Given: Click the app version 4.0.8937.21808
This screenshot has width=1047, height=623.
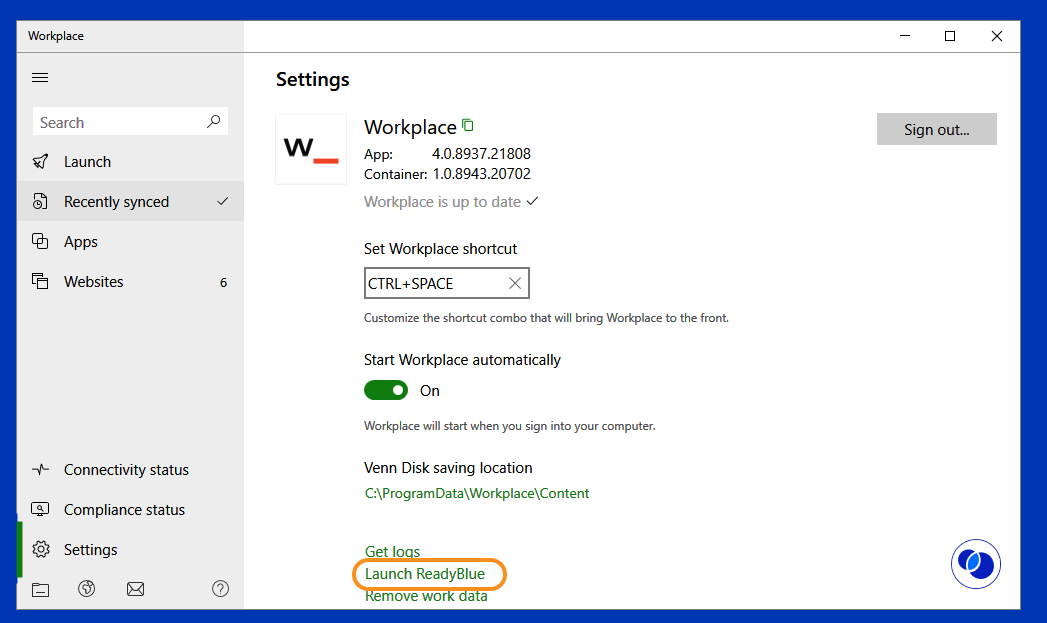Looking at the screenshot, I should 481,154.
